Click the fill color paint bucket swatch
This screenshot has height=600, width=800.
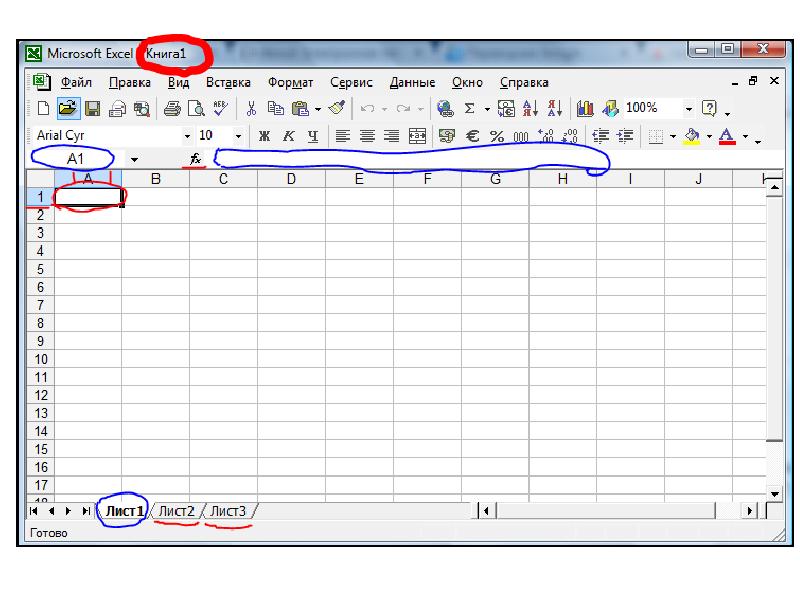pos(692,136)
